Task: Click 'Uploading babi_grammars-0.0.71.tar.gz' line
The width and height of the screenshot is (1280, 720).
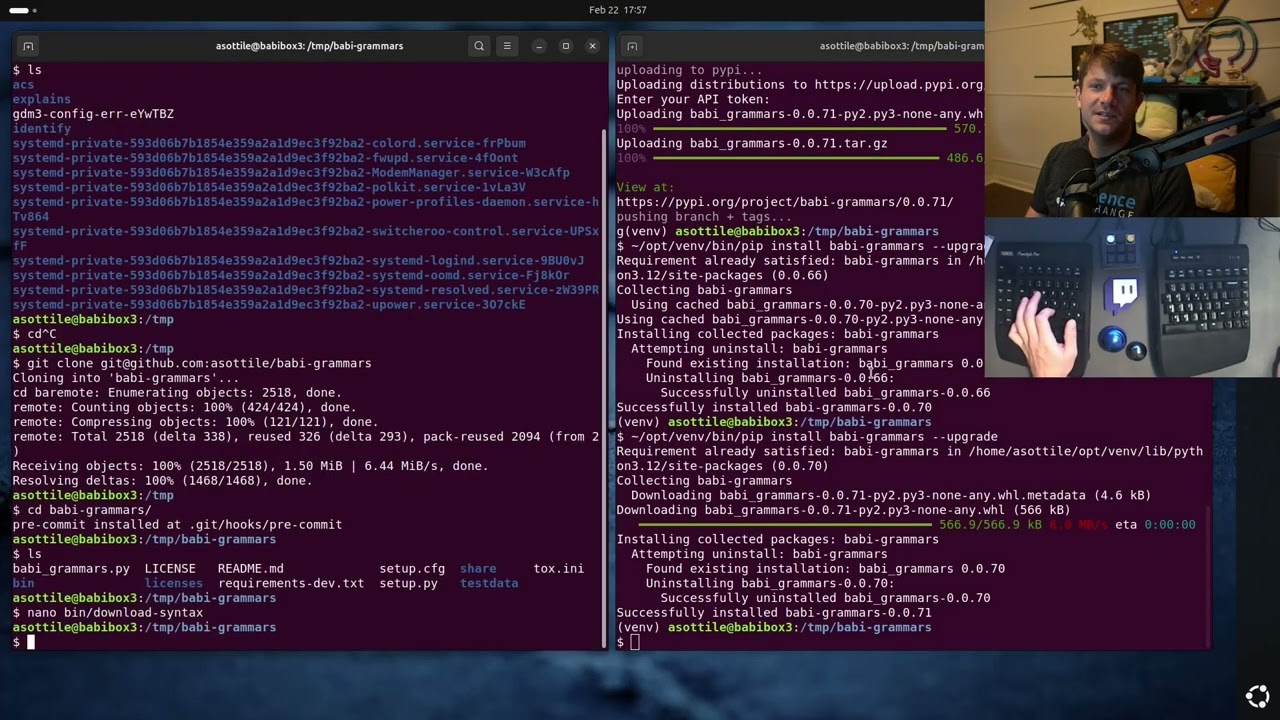Action: tap(752, 143)
